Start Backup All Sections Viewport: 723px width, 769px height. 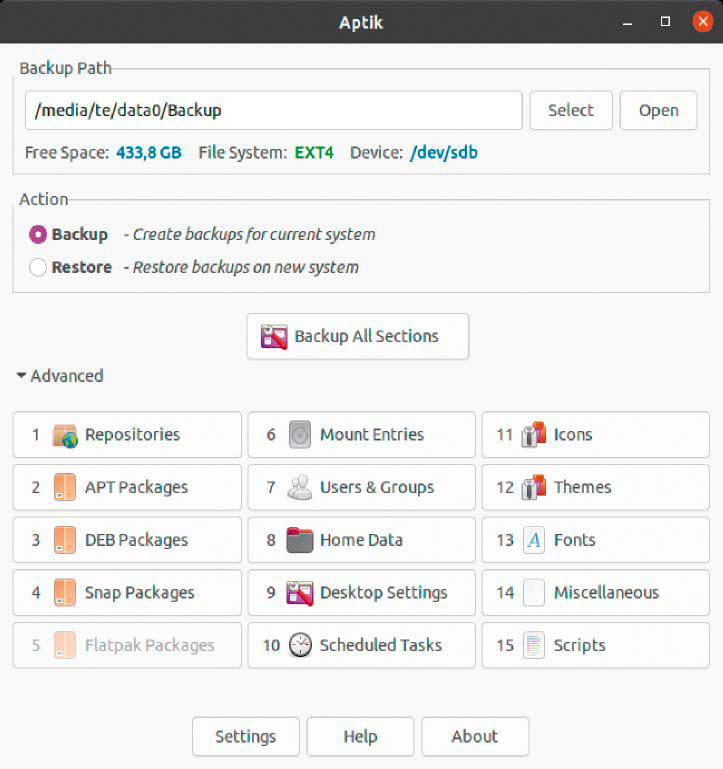pos(358,336)
